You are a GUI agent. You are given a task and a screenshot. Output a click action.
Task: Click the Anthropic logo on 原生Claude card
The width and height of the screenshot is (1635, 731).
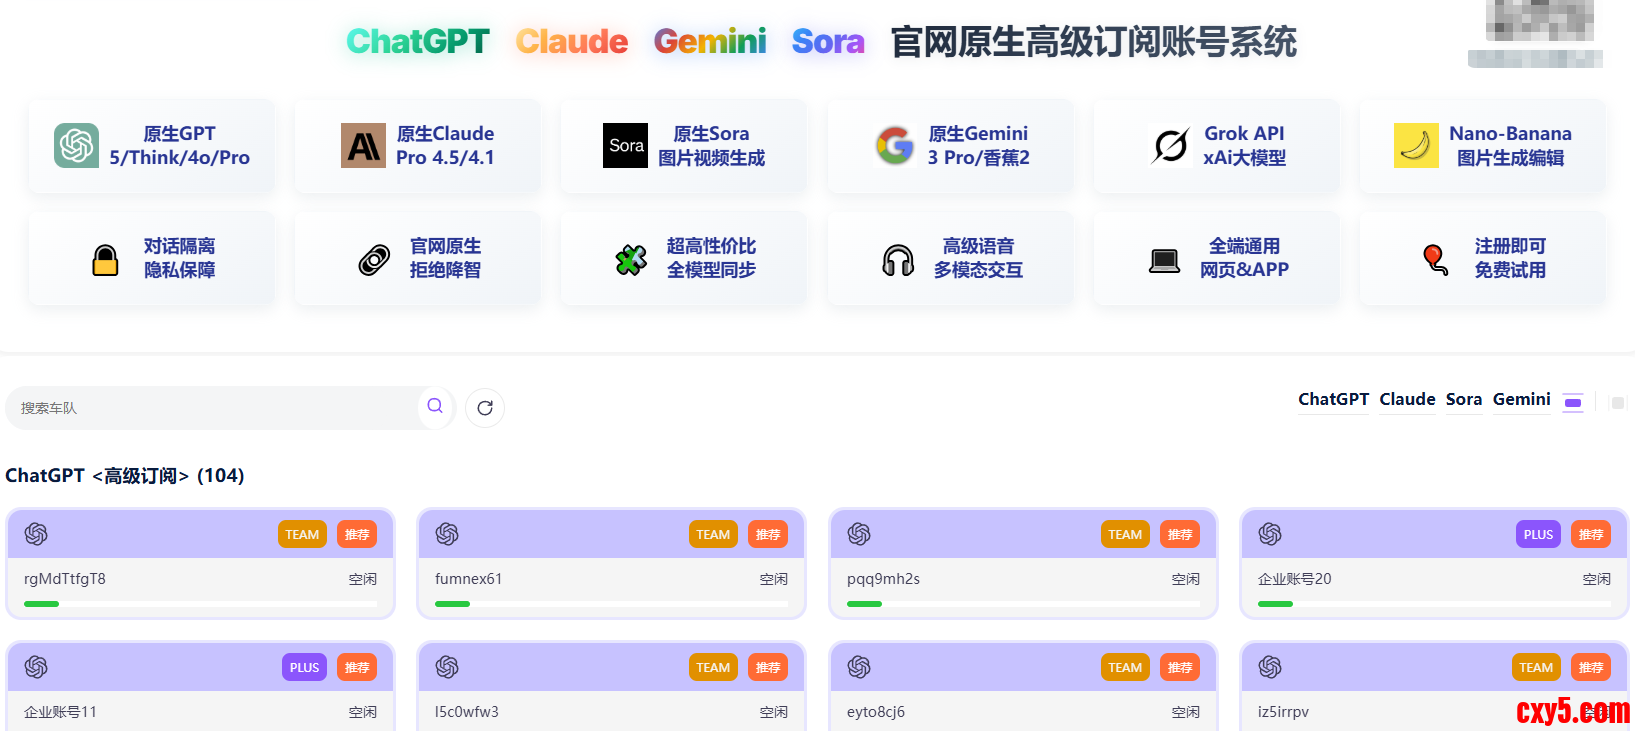pos(363,146)
